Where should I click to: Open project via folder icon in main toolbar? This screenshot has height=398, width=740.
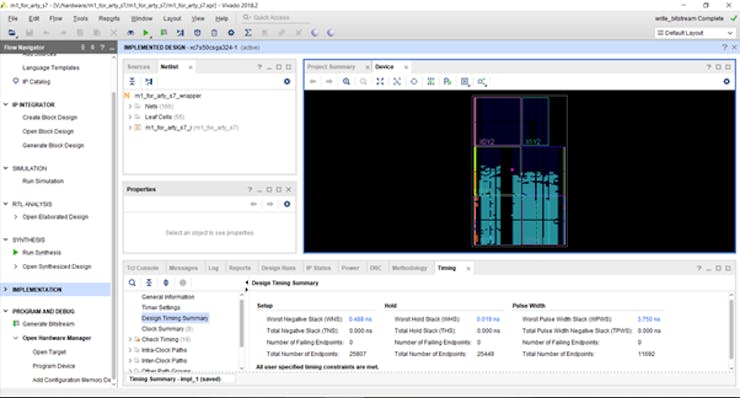[12, 33]
